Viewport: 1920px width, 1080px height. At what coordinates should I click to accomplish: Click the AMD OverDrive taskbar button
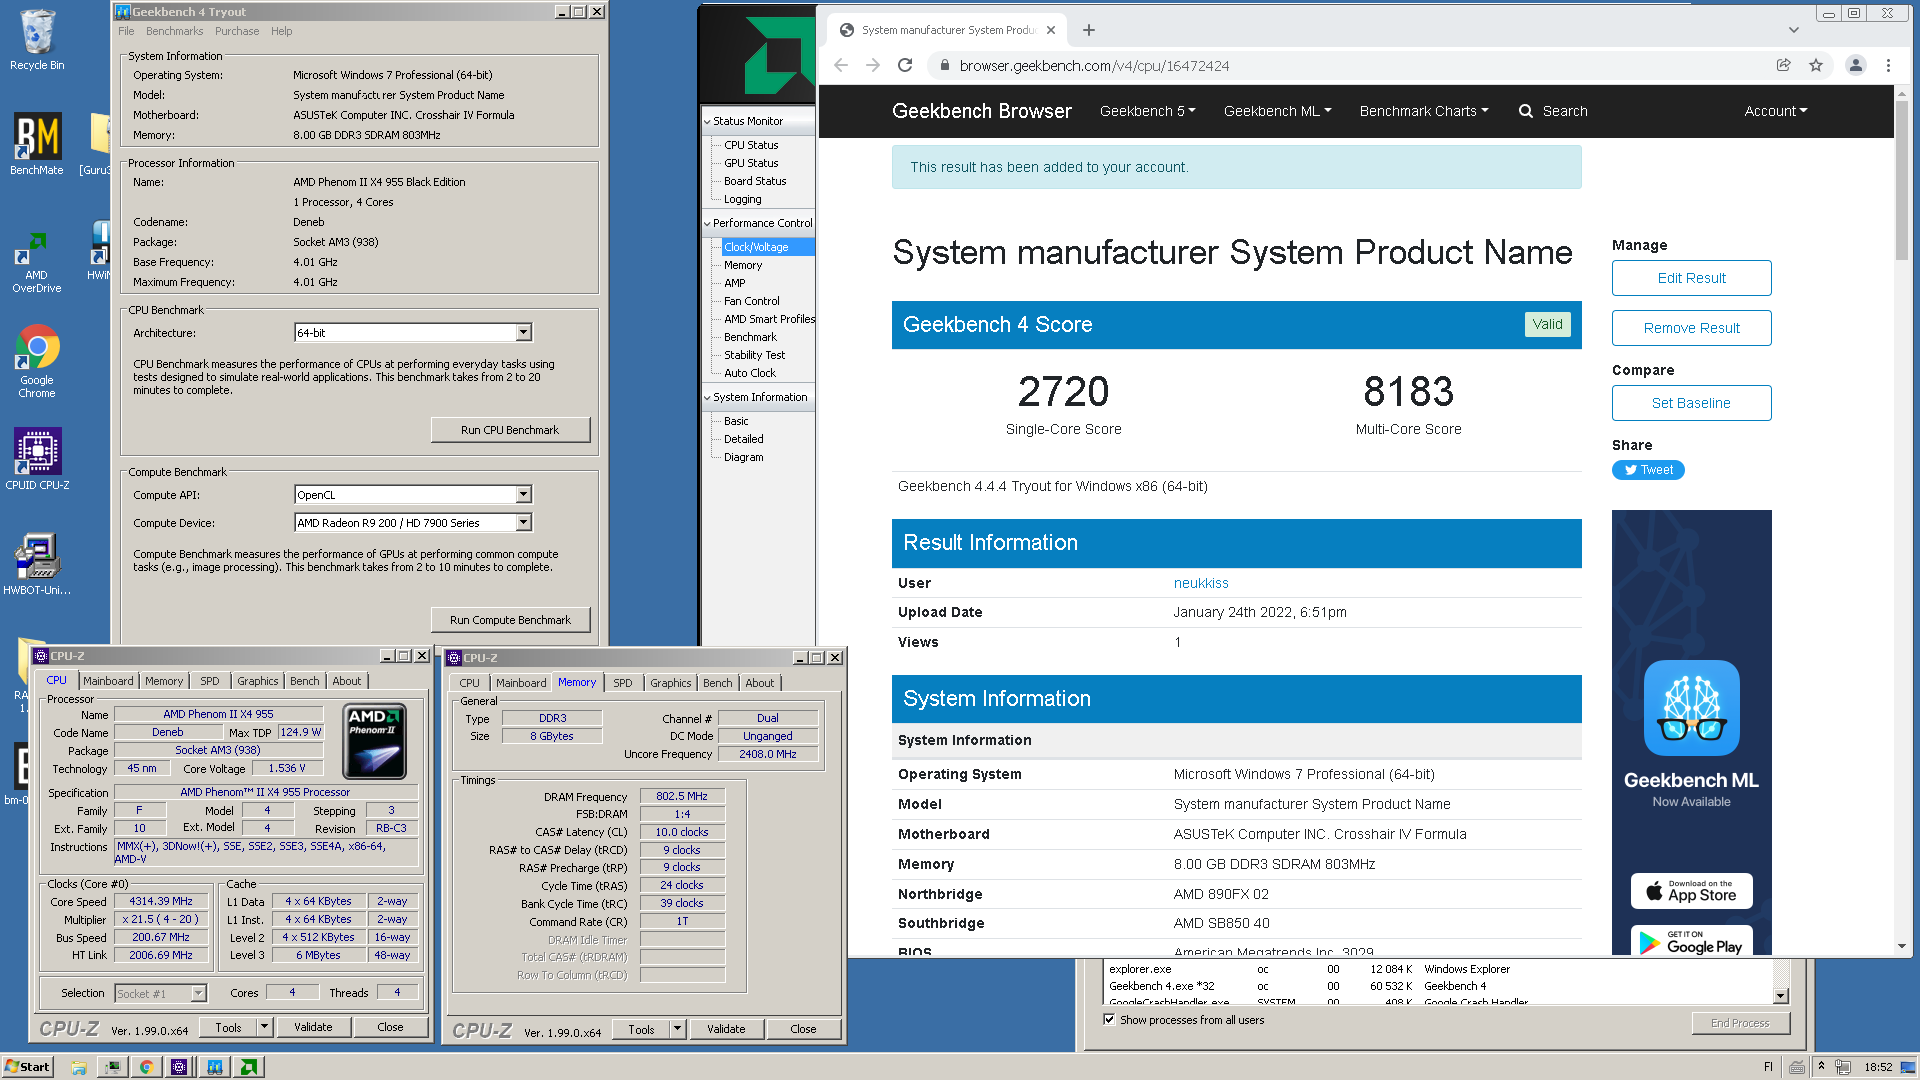(248, 1067)
